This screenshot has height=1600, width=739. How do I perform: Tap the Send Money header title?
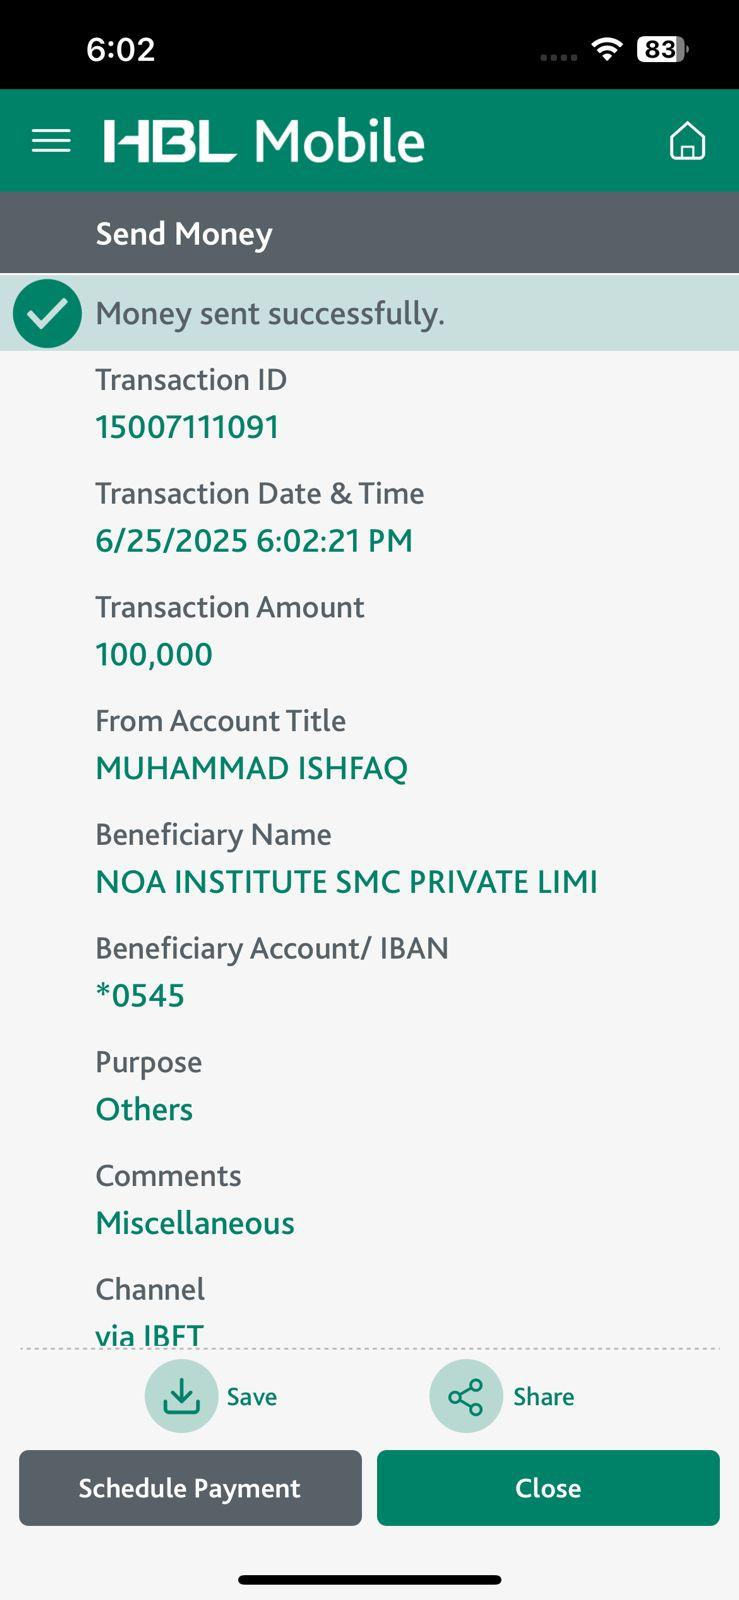(184, 234)
